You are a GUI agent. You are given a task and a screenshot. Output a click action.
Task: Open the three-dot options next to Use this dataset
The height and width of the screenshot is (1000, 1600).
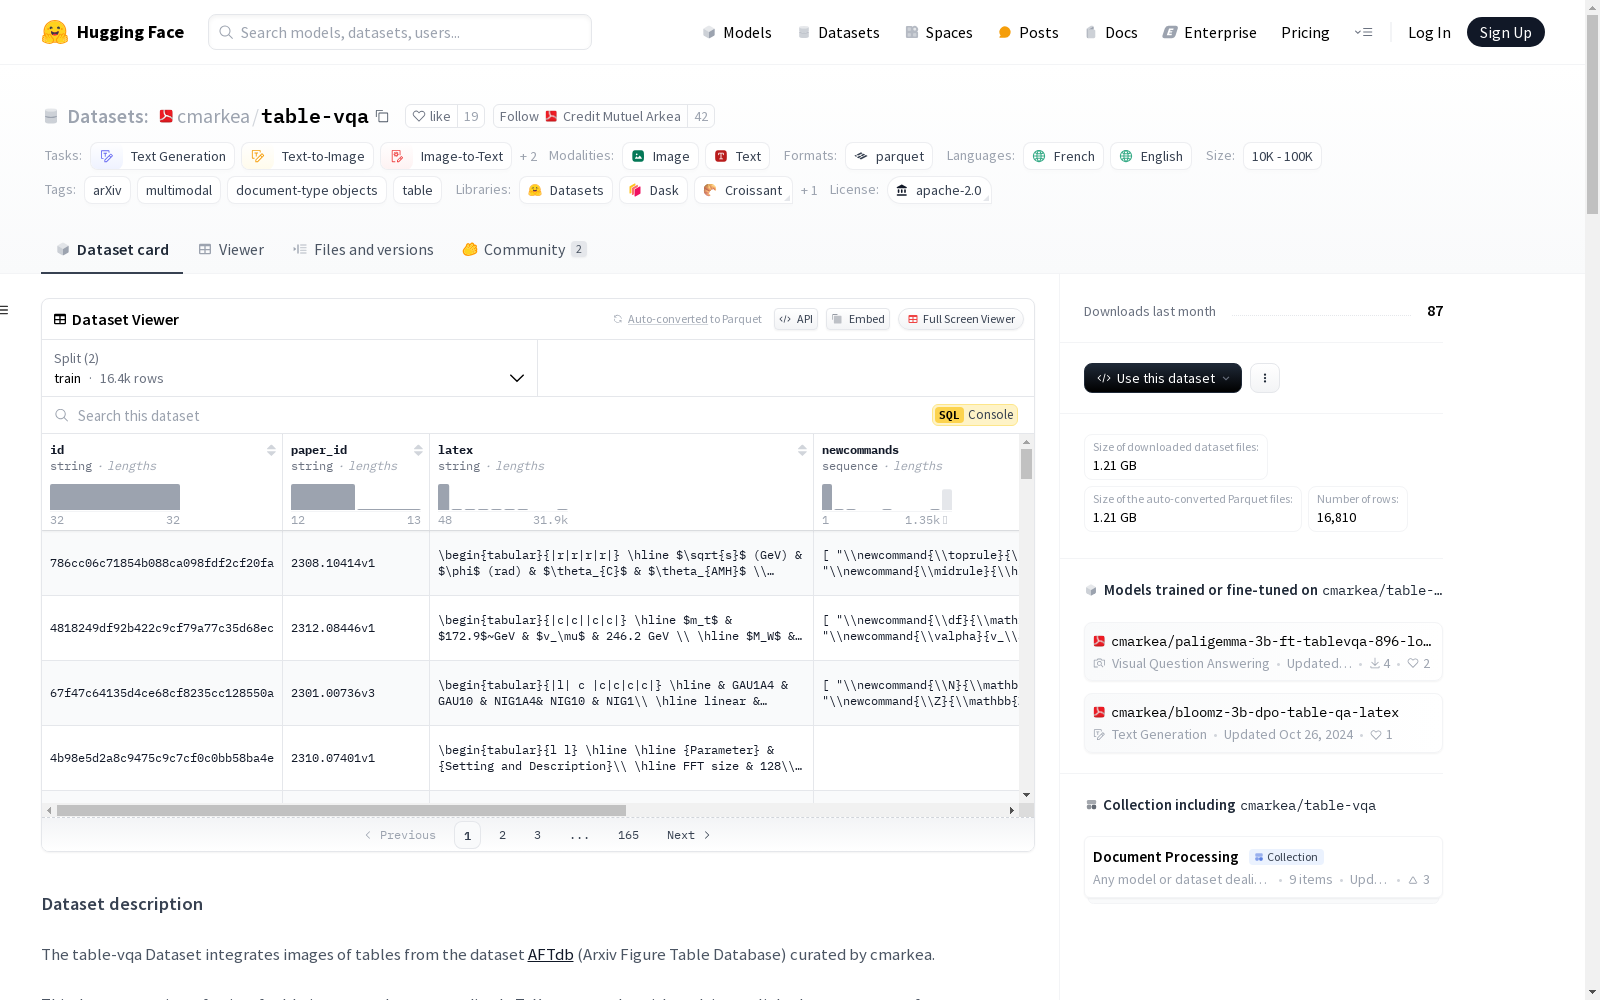point(1265,378)
